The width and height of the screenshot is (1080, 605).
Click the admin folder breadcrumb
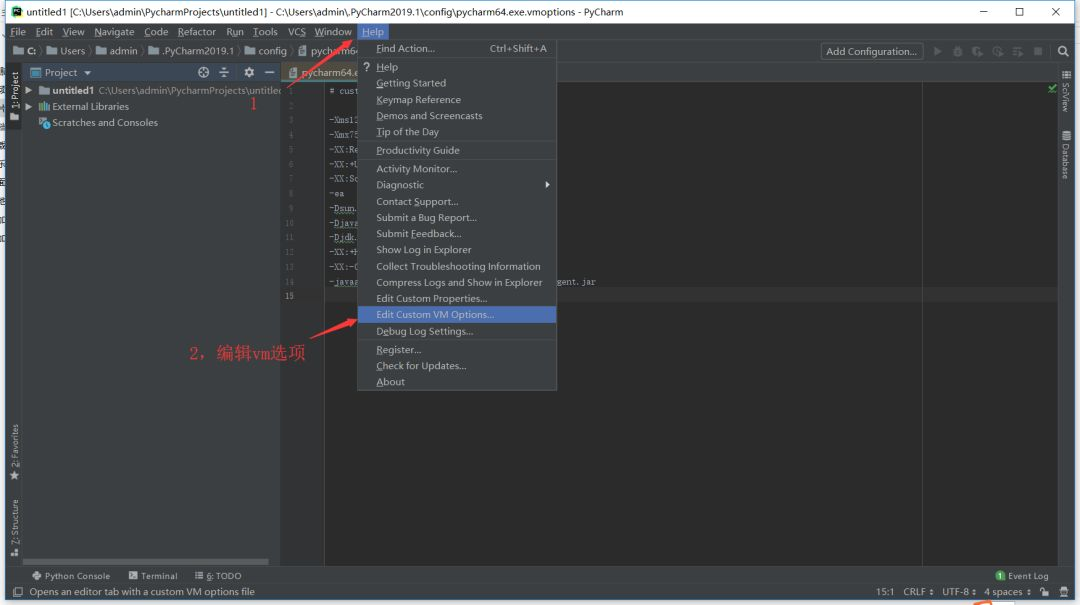(x=117, y=51)
